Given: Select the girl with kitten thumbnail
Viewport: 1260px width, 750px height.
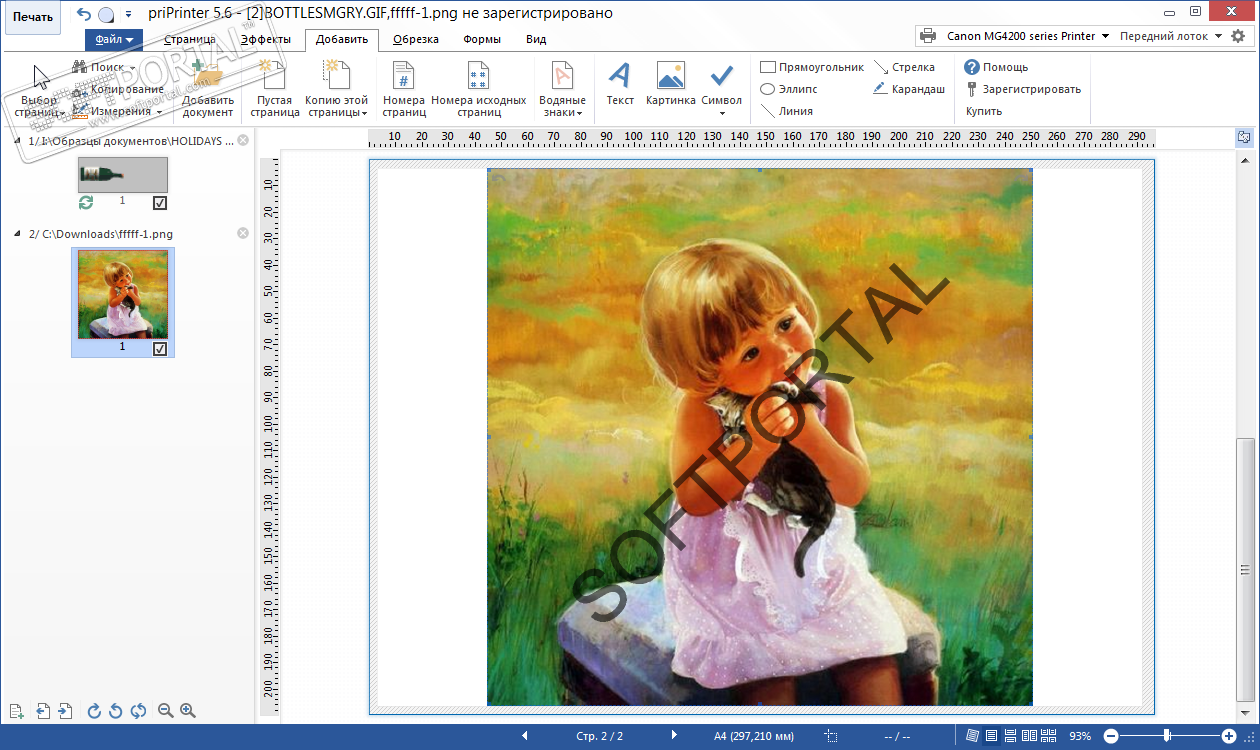Looking at the screenshot, I should coord(123,294).
